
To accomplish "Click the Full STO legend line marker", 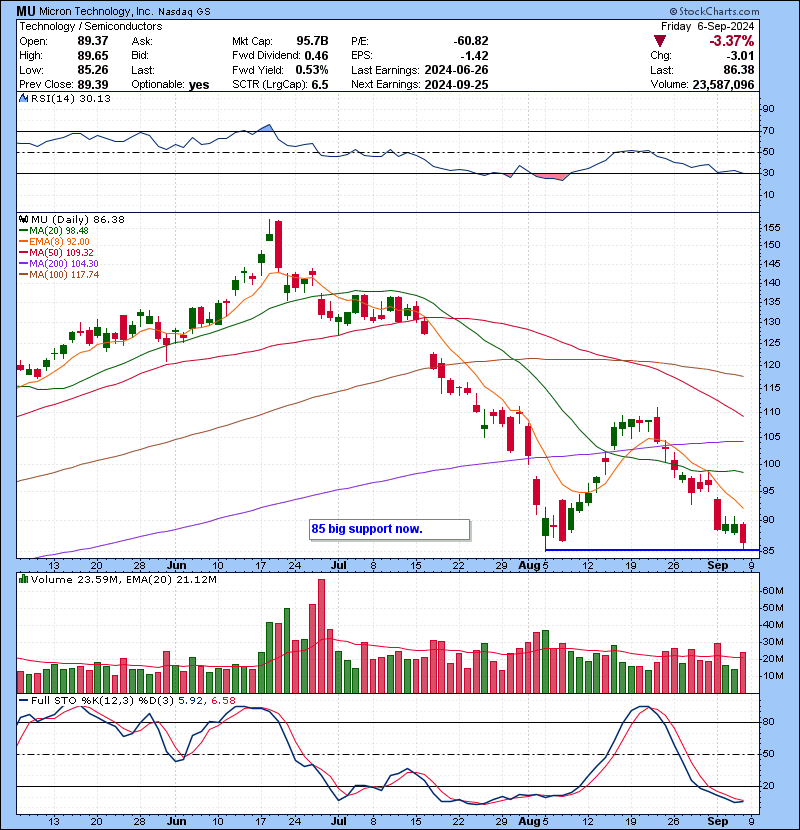I will [x=23, y=700].
